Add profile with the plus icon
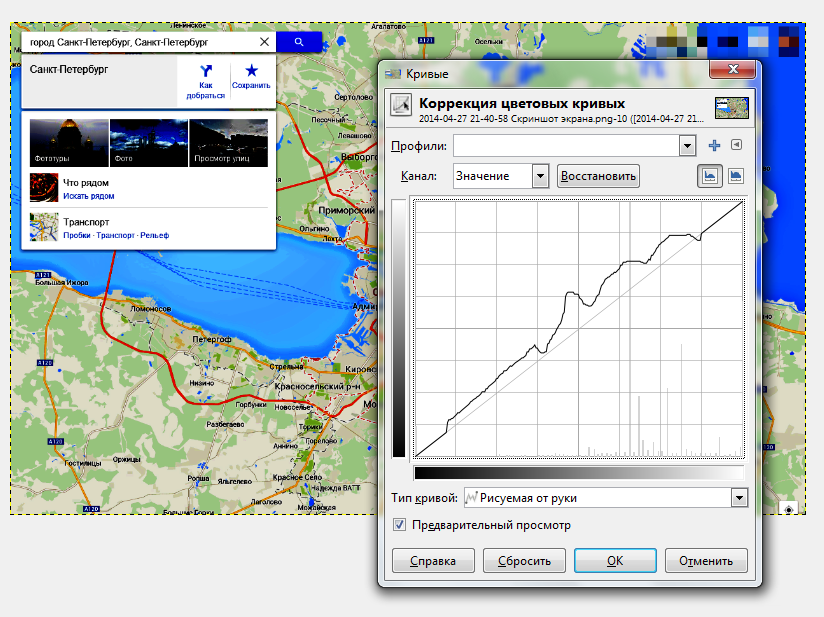824x617 pixels. [714, 146]
